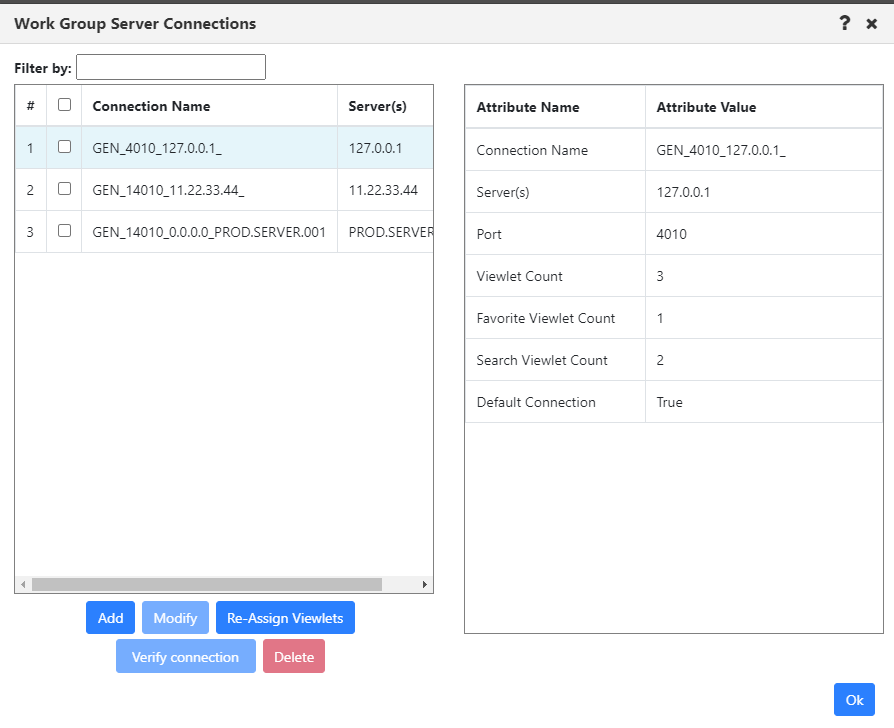Viewport: 894px width, 728px height.
Task: Click the Server(s) attribute label
Action: point(503,193)
